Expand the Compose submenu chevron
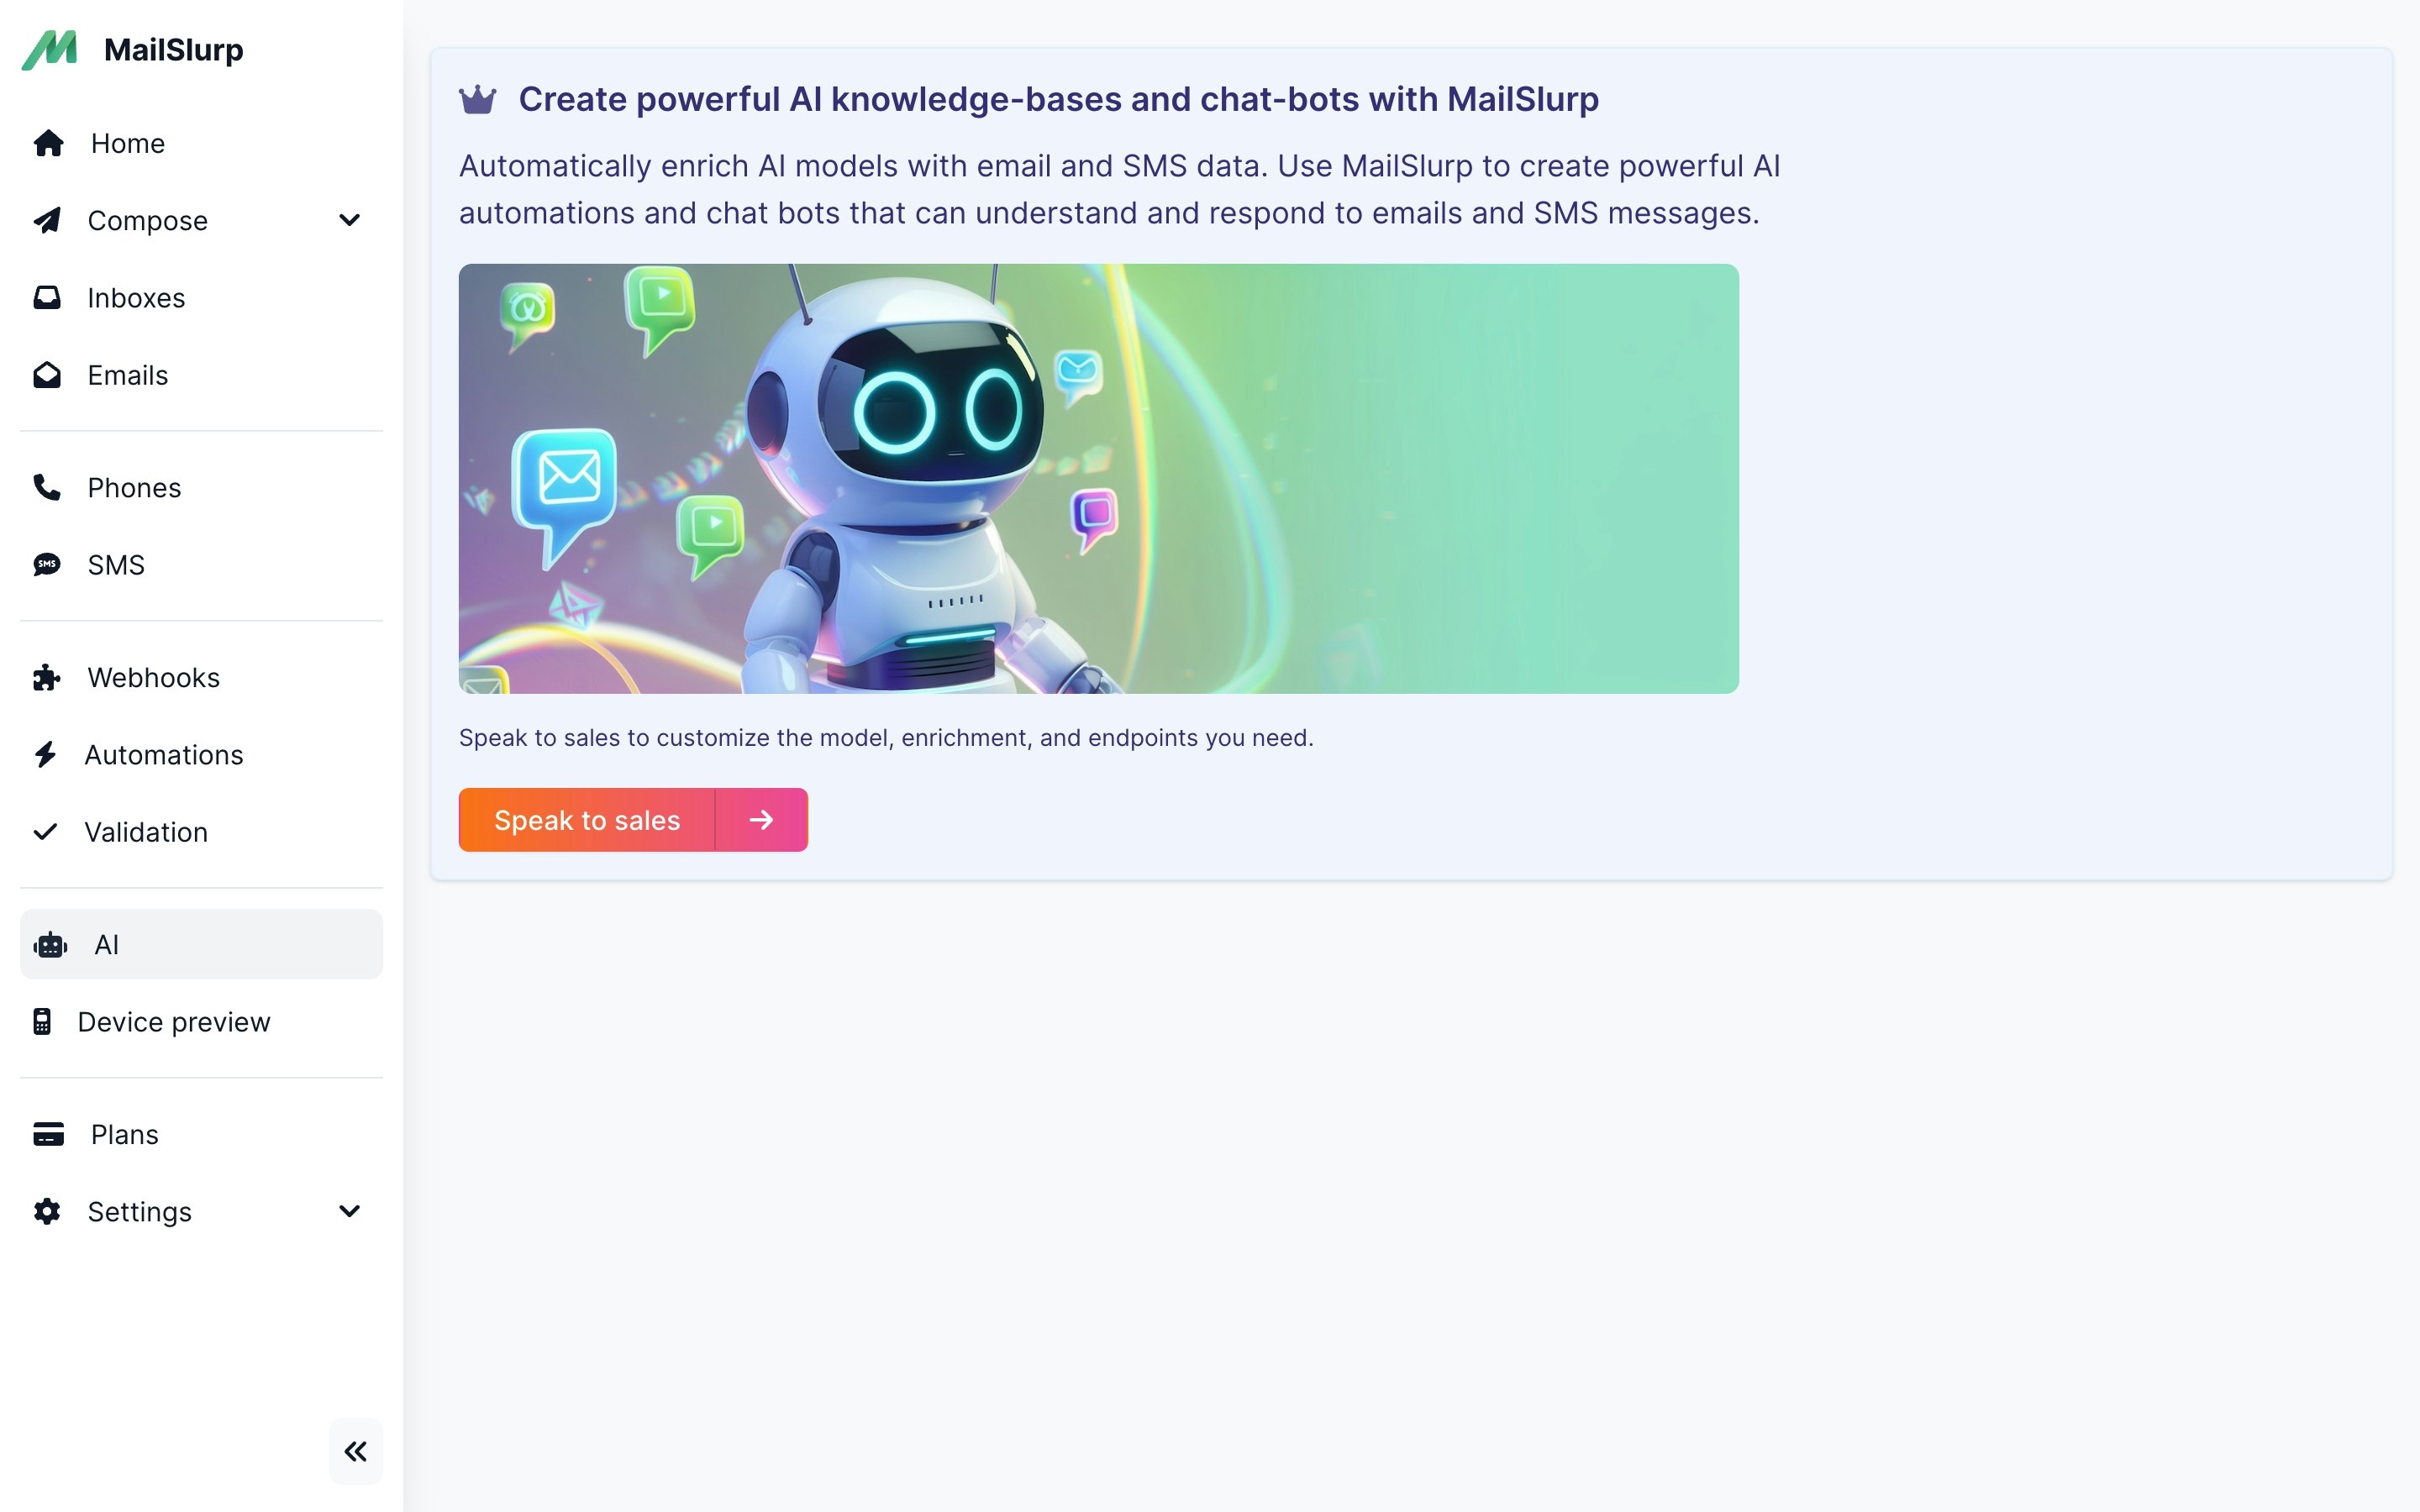Viewport: 2420px width, 1512px height. point(349,220)
